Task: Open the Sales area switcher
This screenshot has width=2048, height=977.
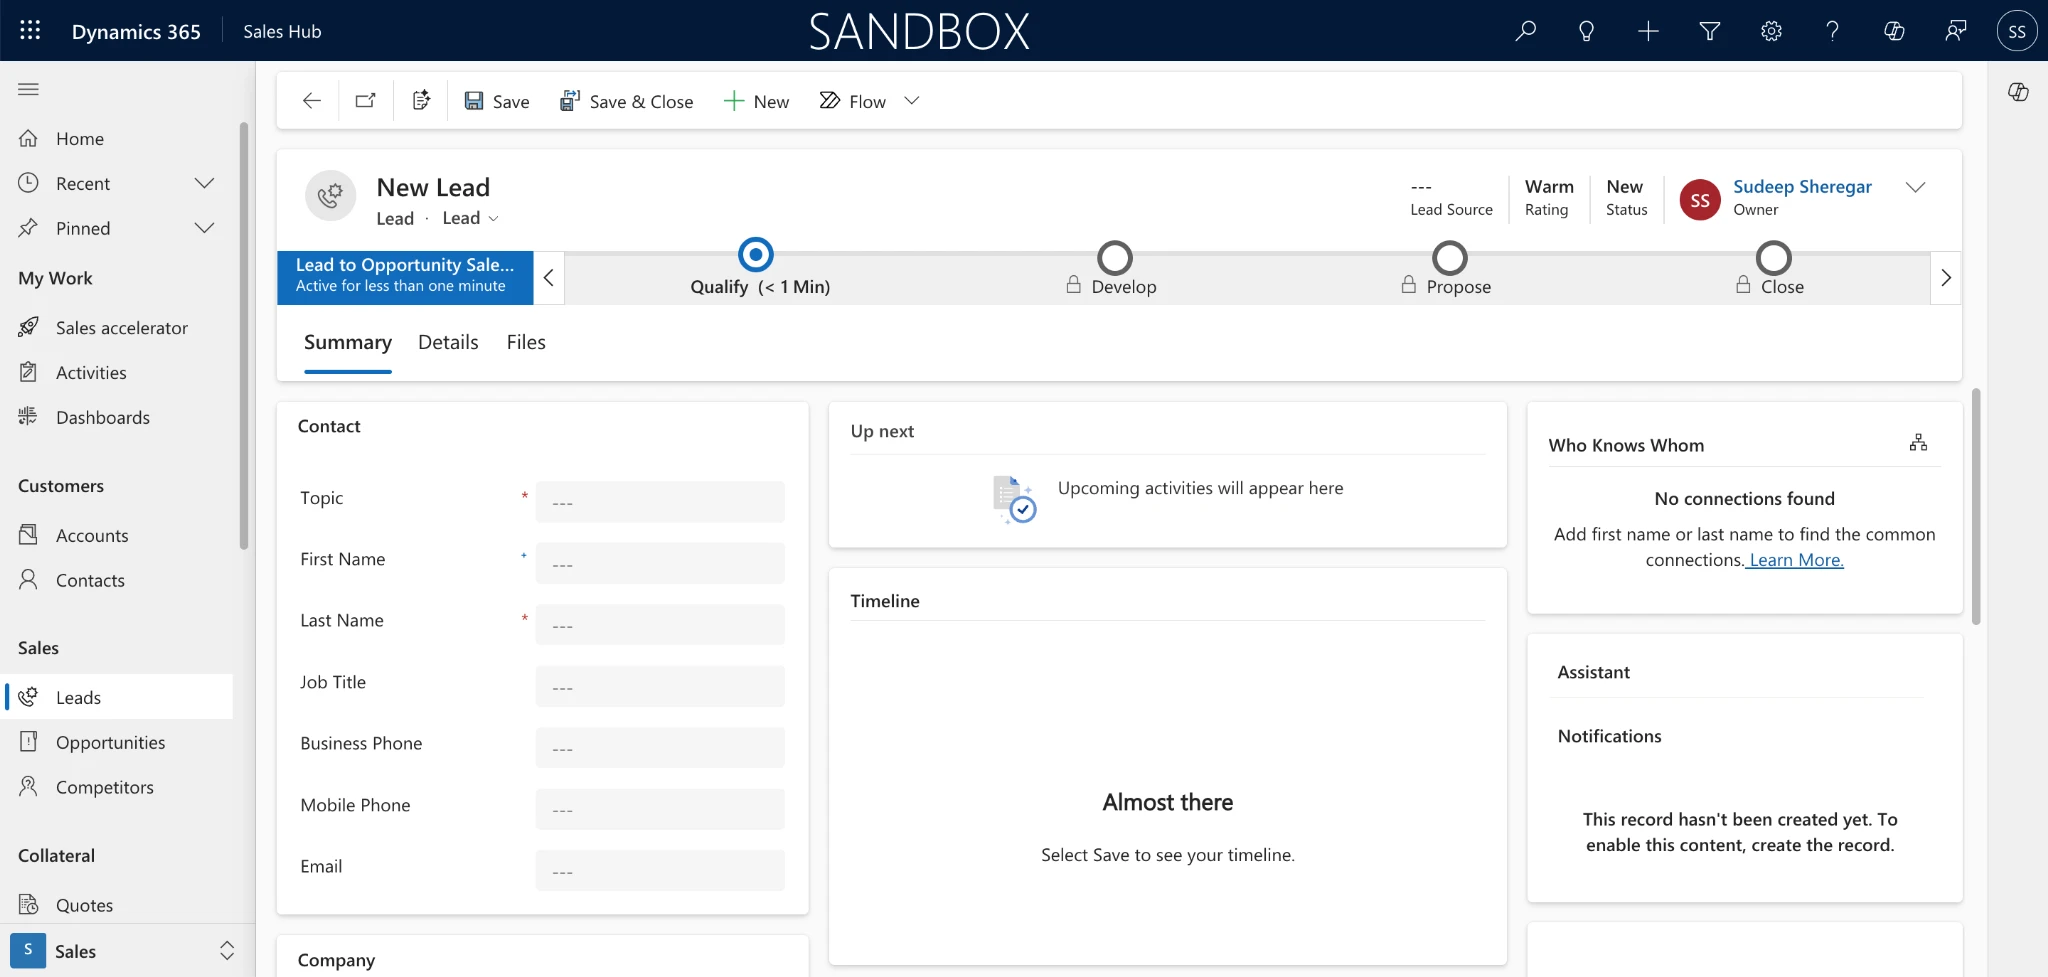Action: [x=127, y=950]
